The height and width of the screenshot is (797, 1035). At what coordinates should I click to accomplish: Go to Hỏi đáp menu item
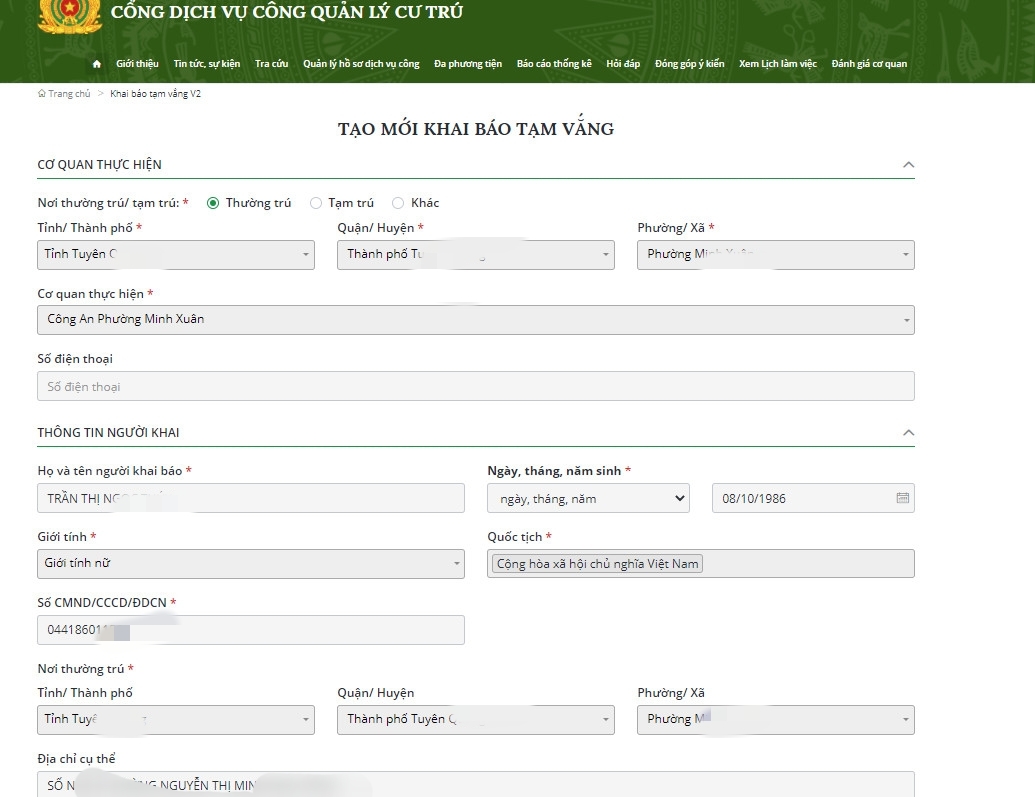(623, 64)
